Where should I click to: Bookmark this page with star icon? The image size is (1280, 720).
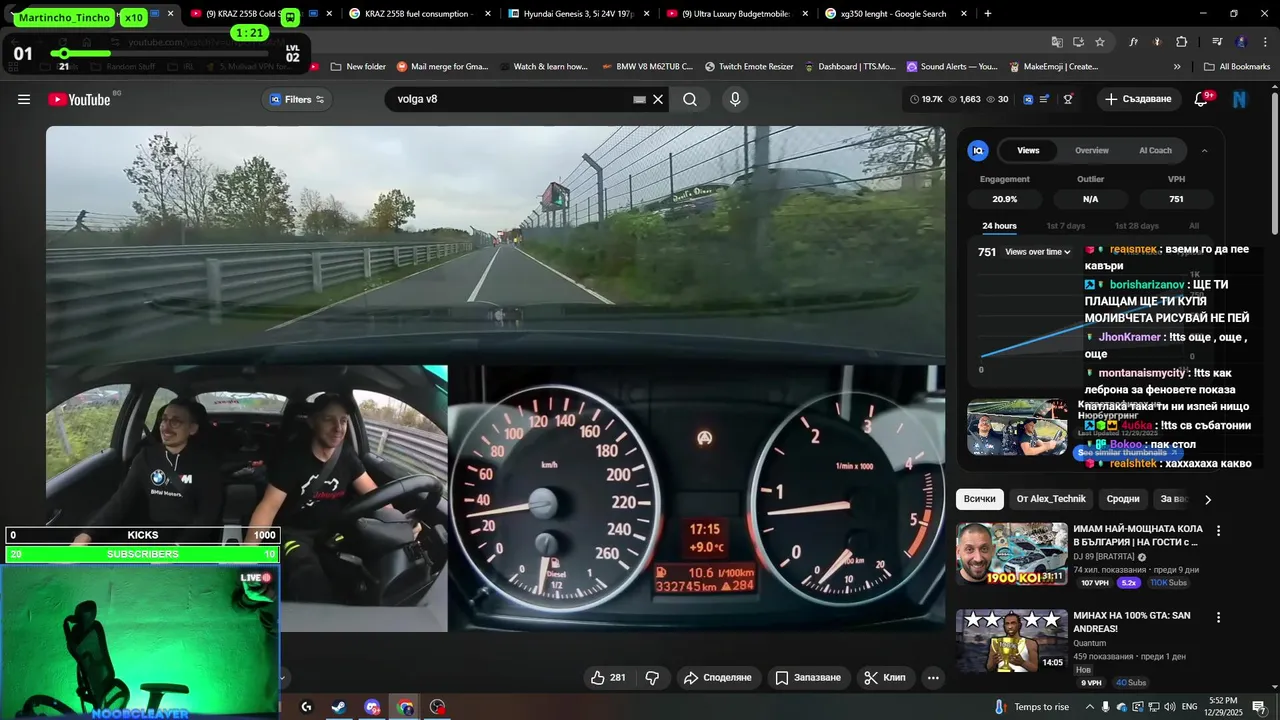click(1100, 42)
